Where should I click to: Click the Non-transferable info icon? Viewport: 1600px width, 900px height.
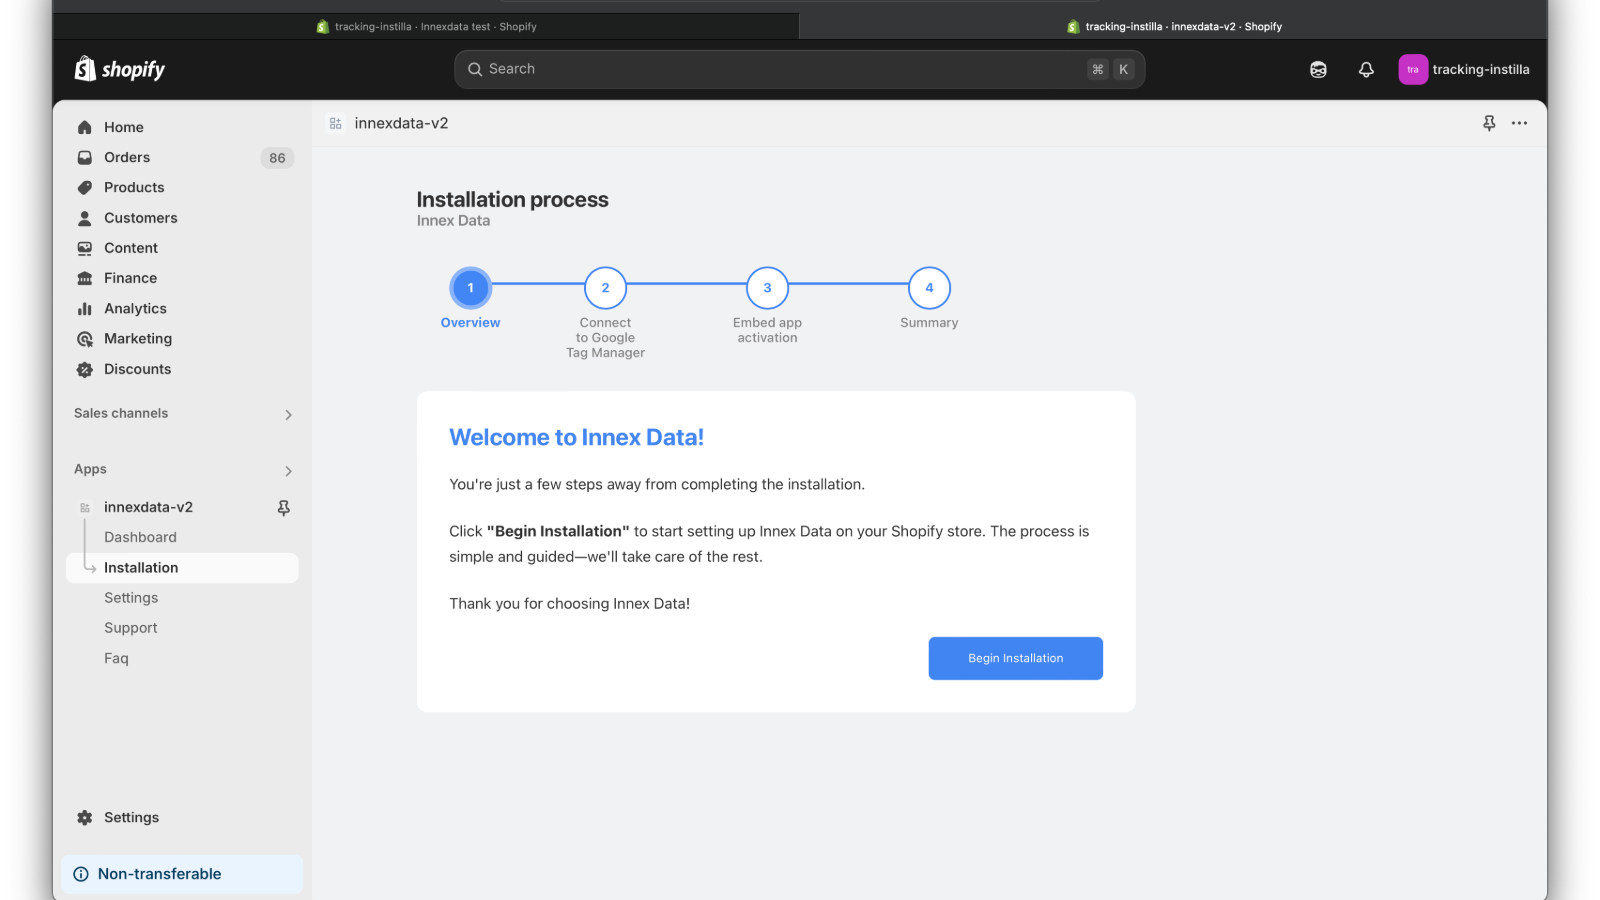pyautogui.click(x=81, y=874)
